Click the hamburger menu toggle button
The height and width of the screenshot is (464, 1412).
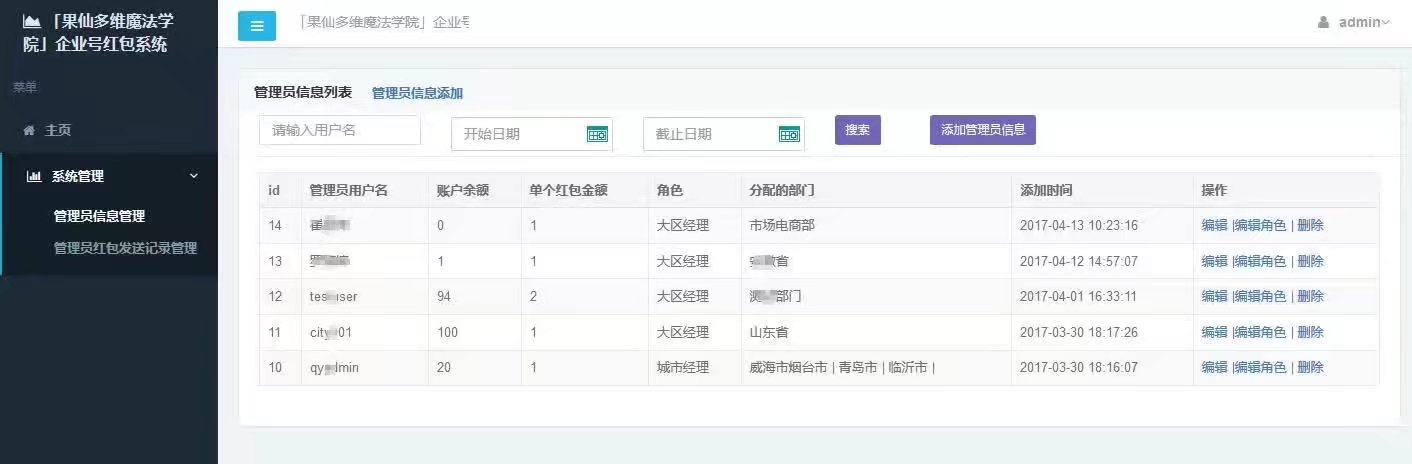coord(256,25)
